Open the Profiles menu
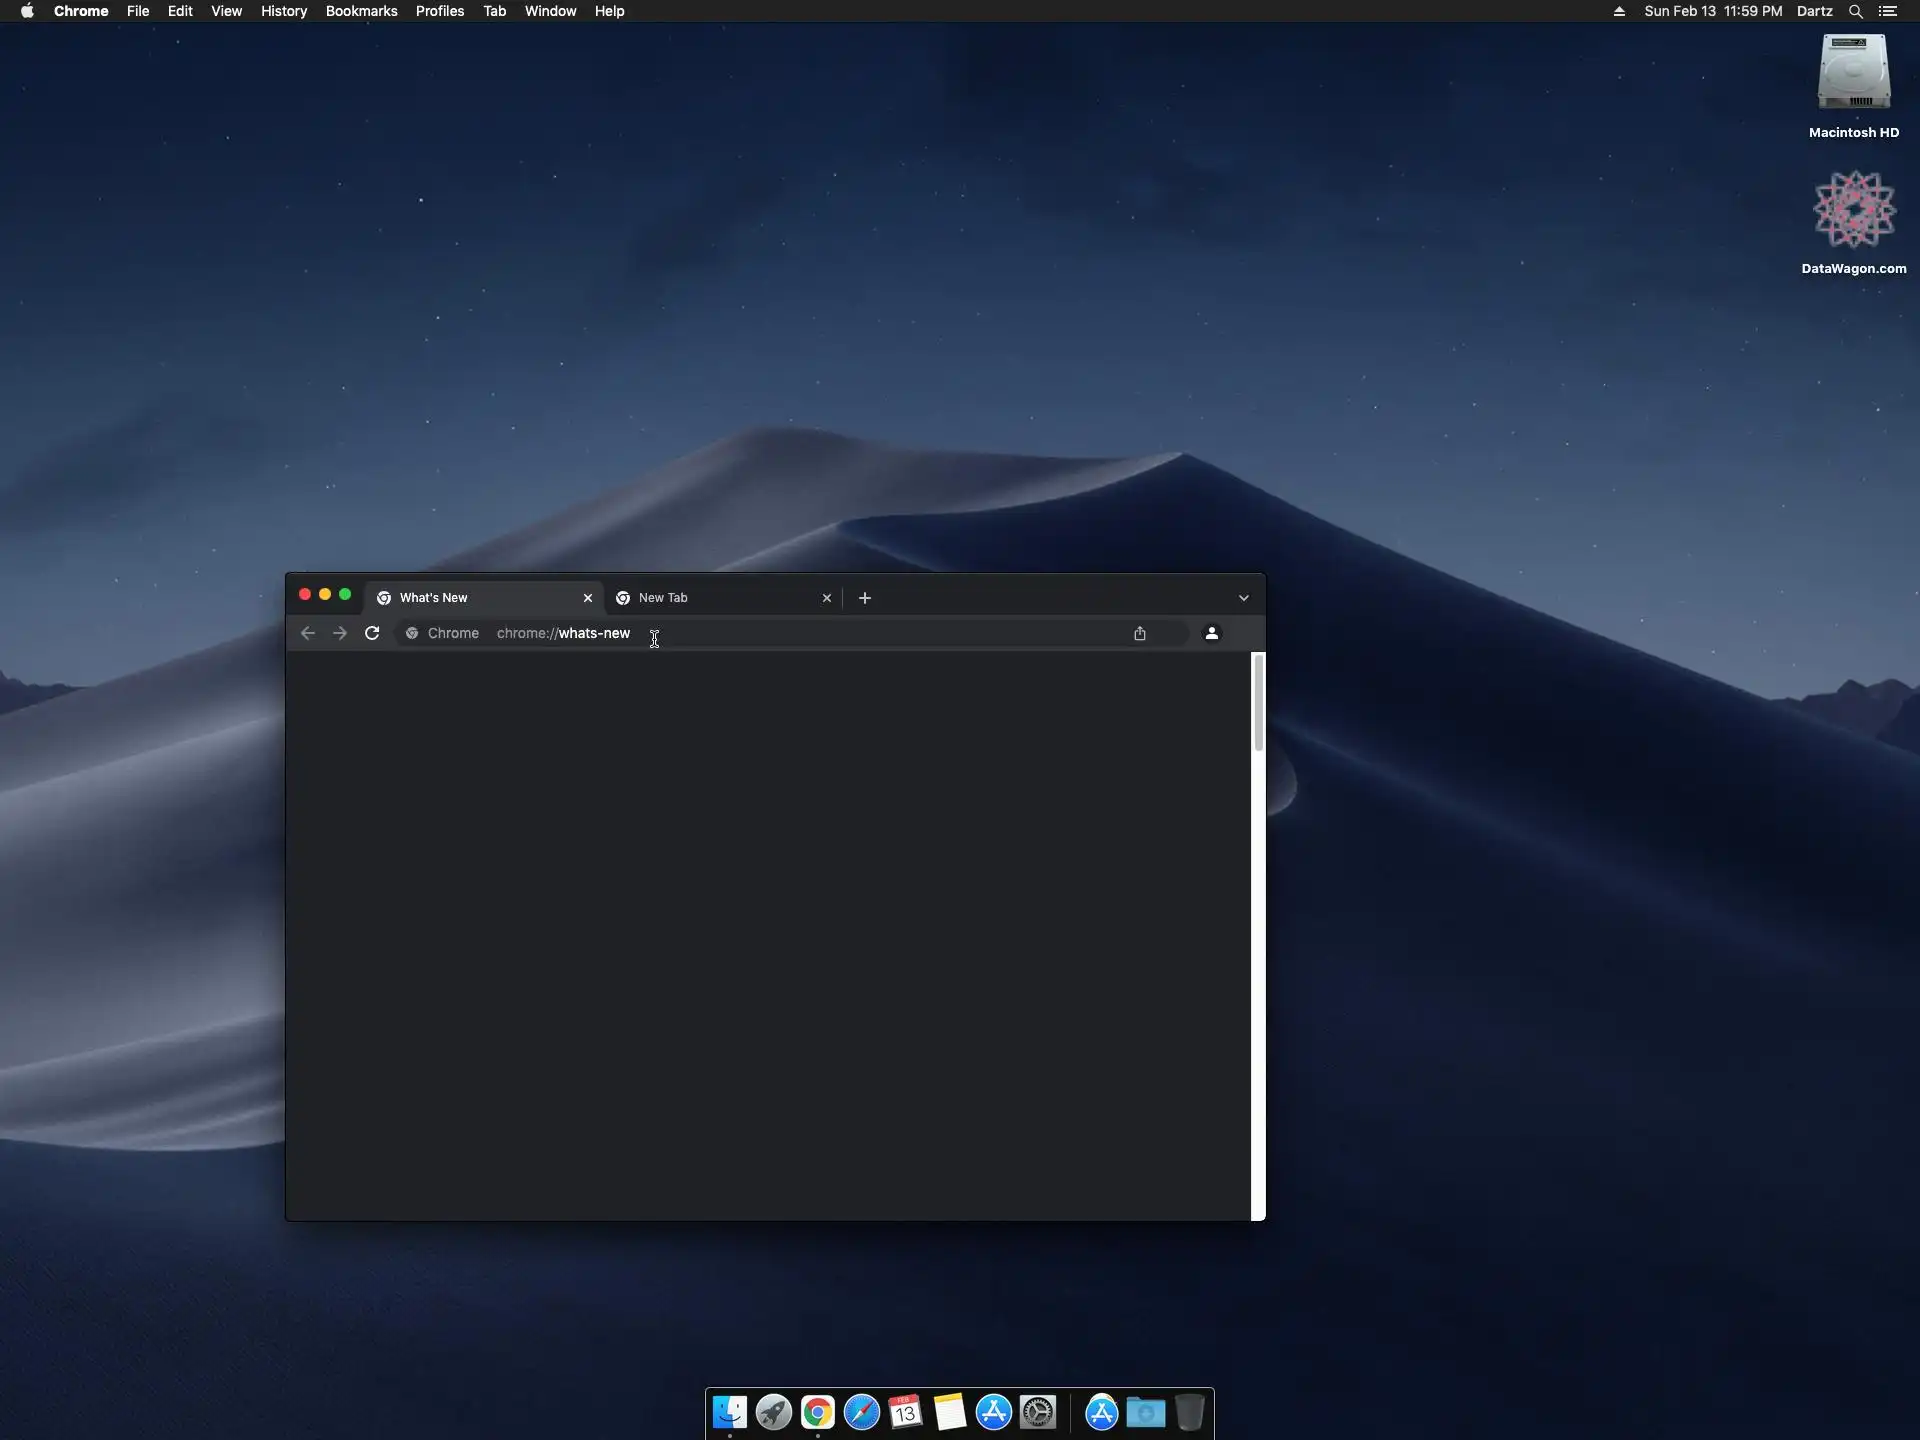The width and height of the screenshot is (1920, 1440). [439, 11]
